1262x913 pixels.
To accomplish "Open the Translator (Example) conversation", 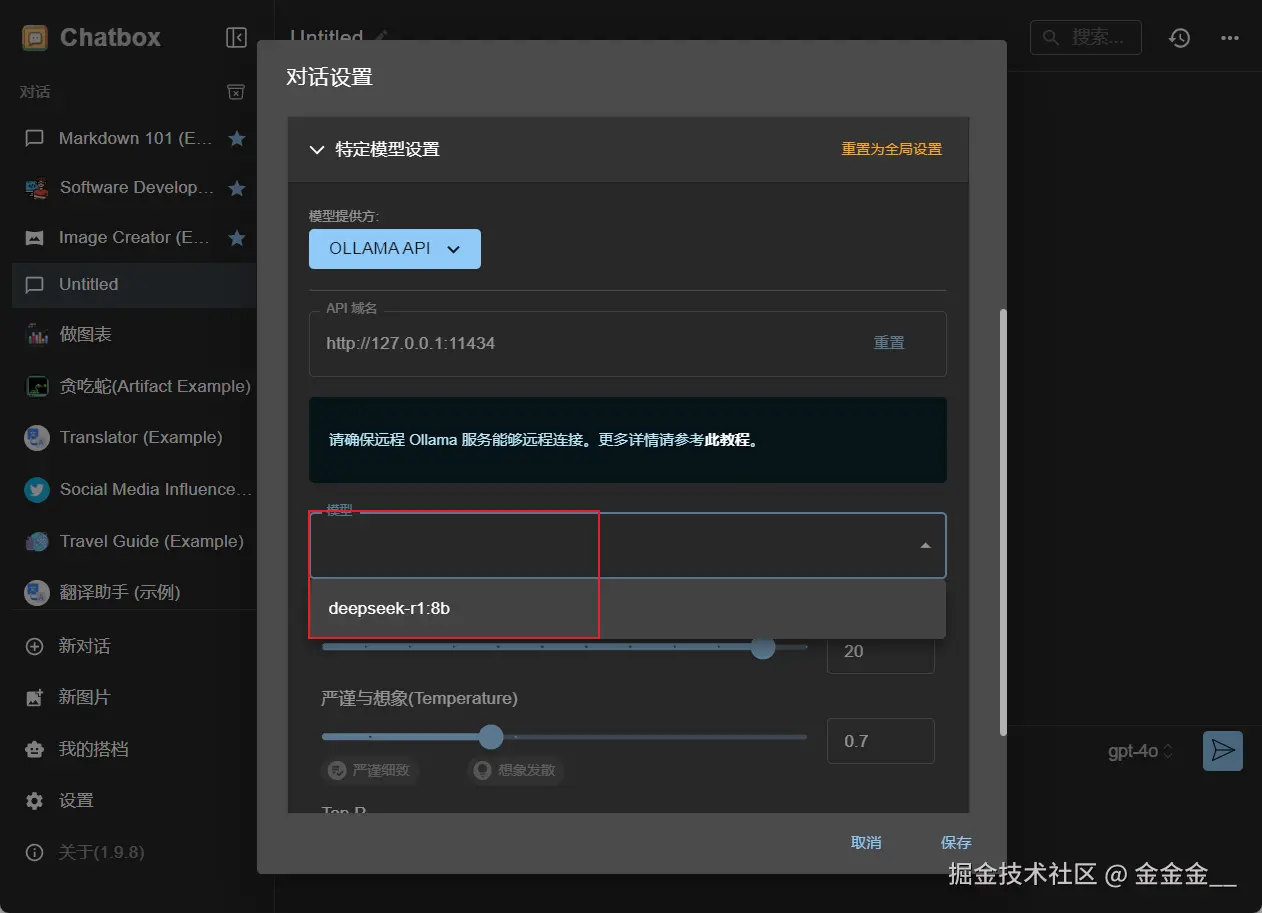I will tap(135, 437).
